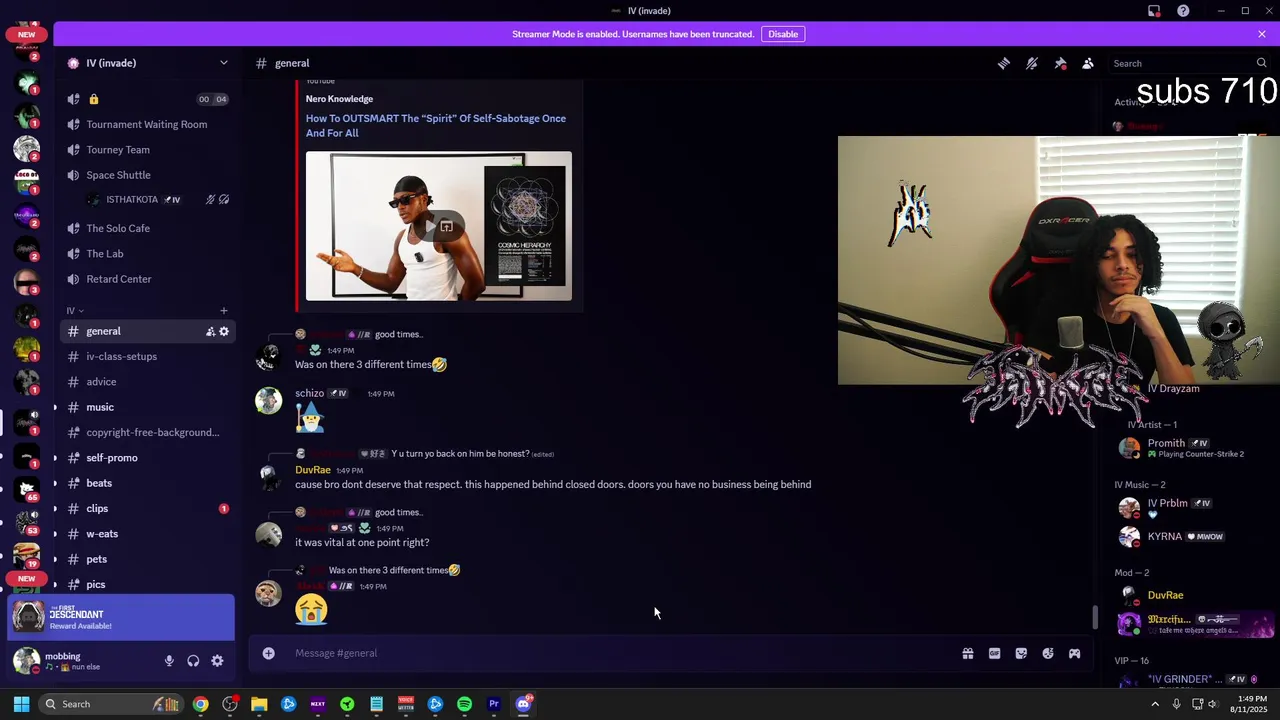Open the NEW server folder at top
1280x720 pixels.
click(x=27, y=34)
